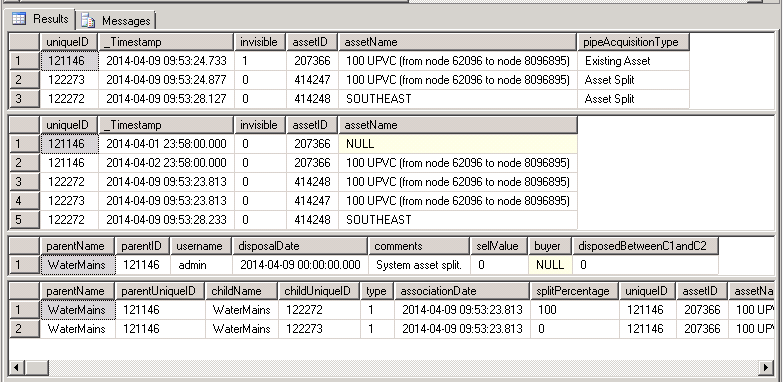Select the _Timestamp header in first grid
The height and width of the screenshot is (382, 783).
(166, 42)
